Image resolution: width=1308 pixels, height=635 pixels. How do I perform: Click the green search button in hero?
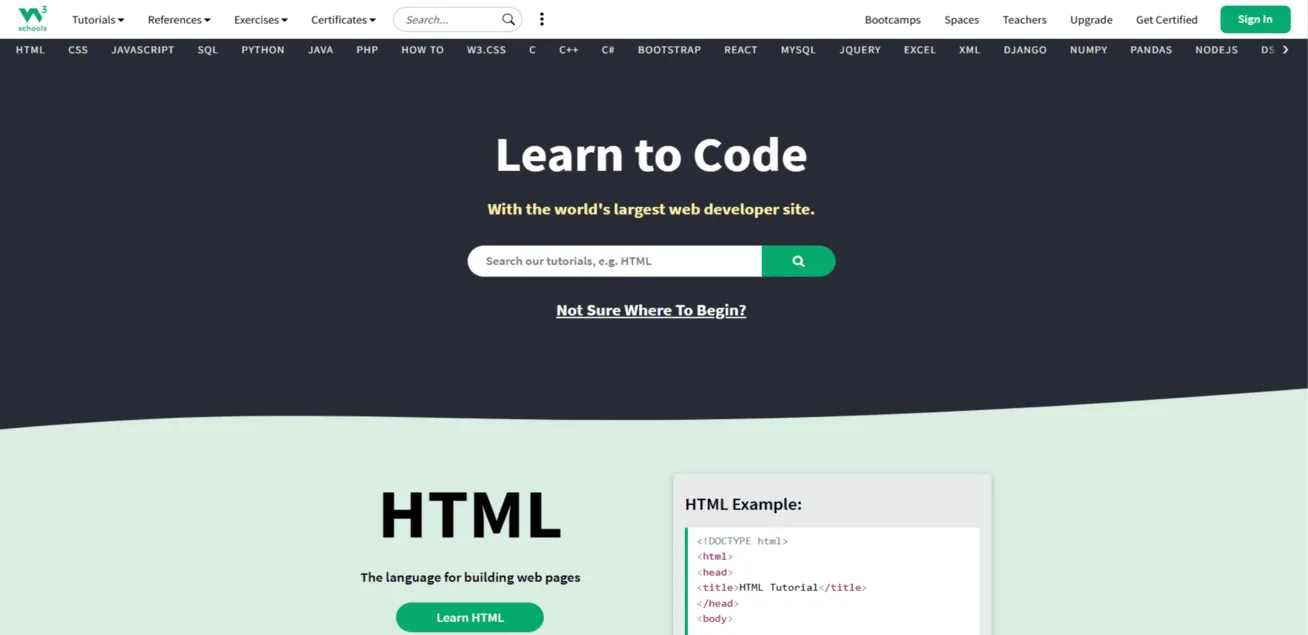point(798,261)
